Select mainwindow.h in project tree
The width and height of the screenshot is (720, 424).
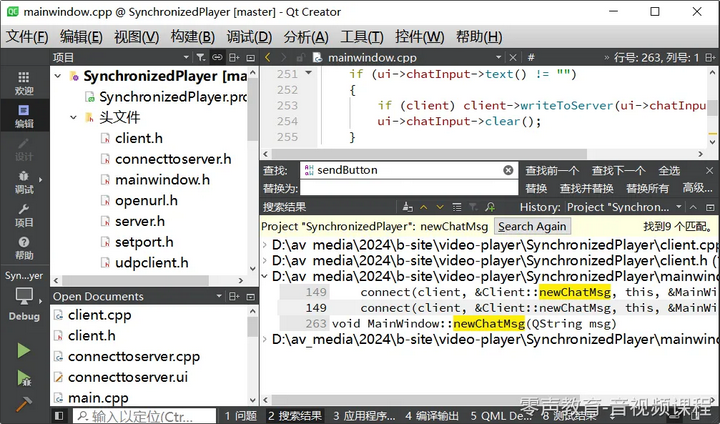coord(163,180)
